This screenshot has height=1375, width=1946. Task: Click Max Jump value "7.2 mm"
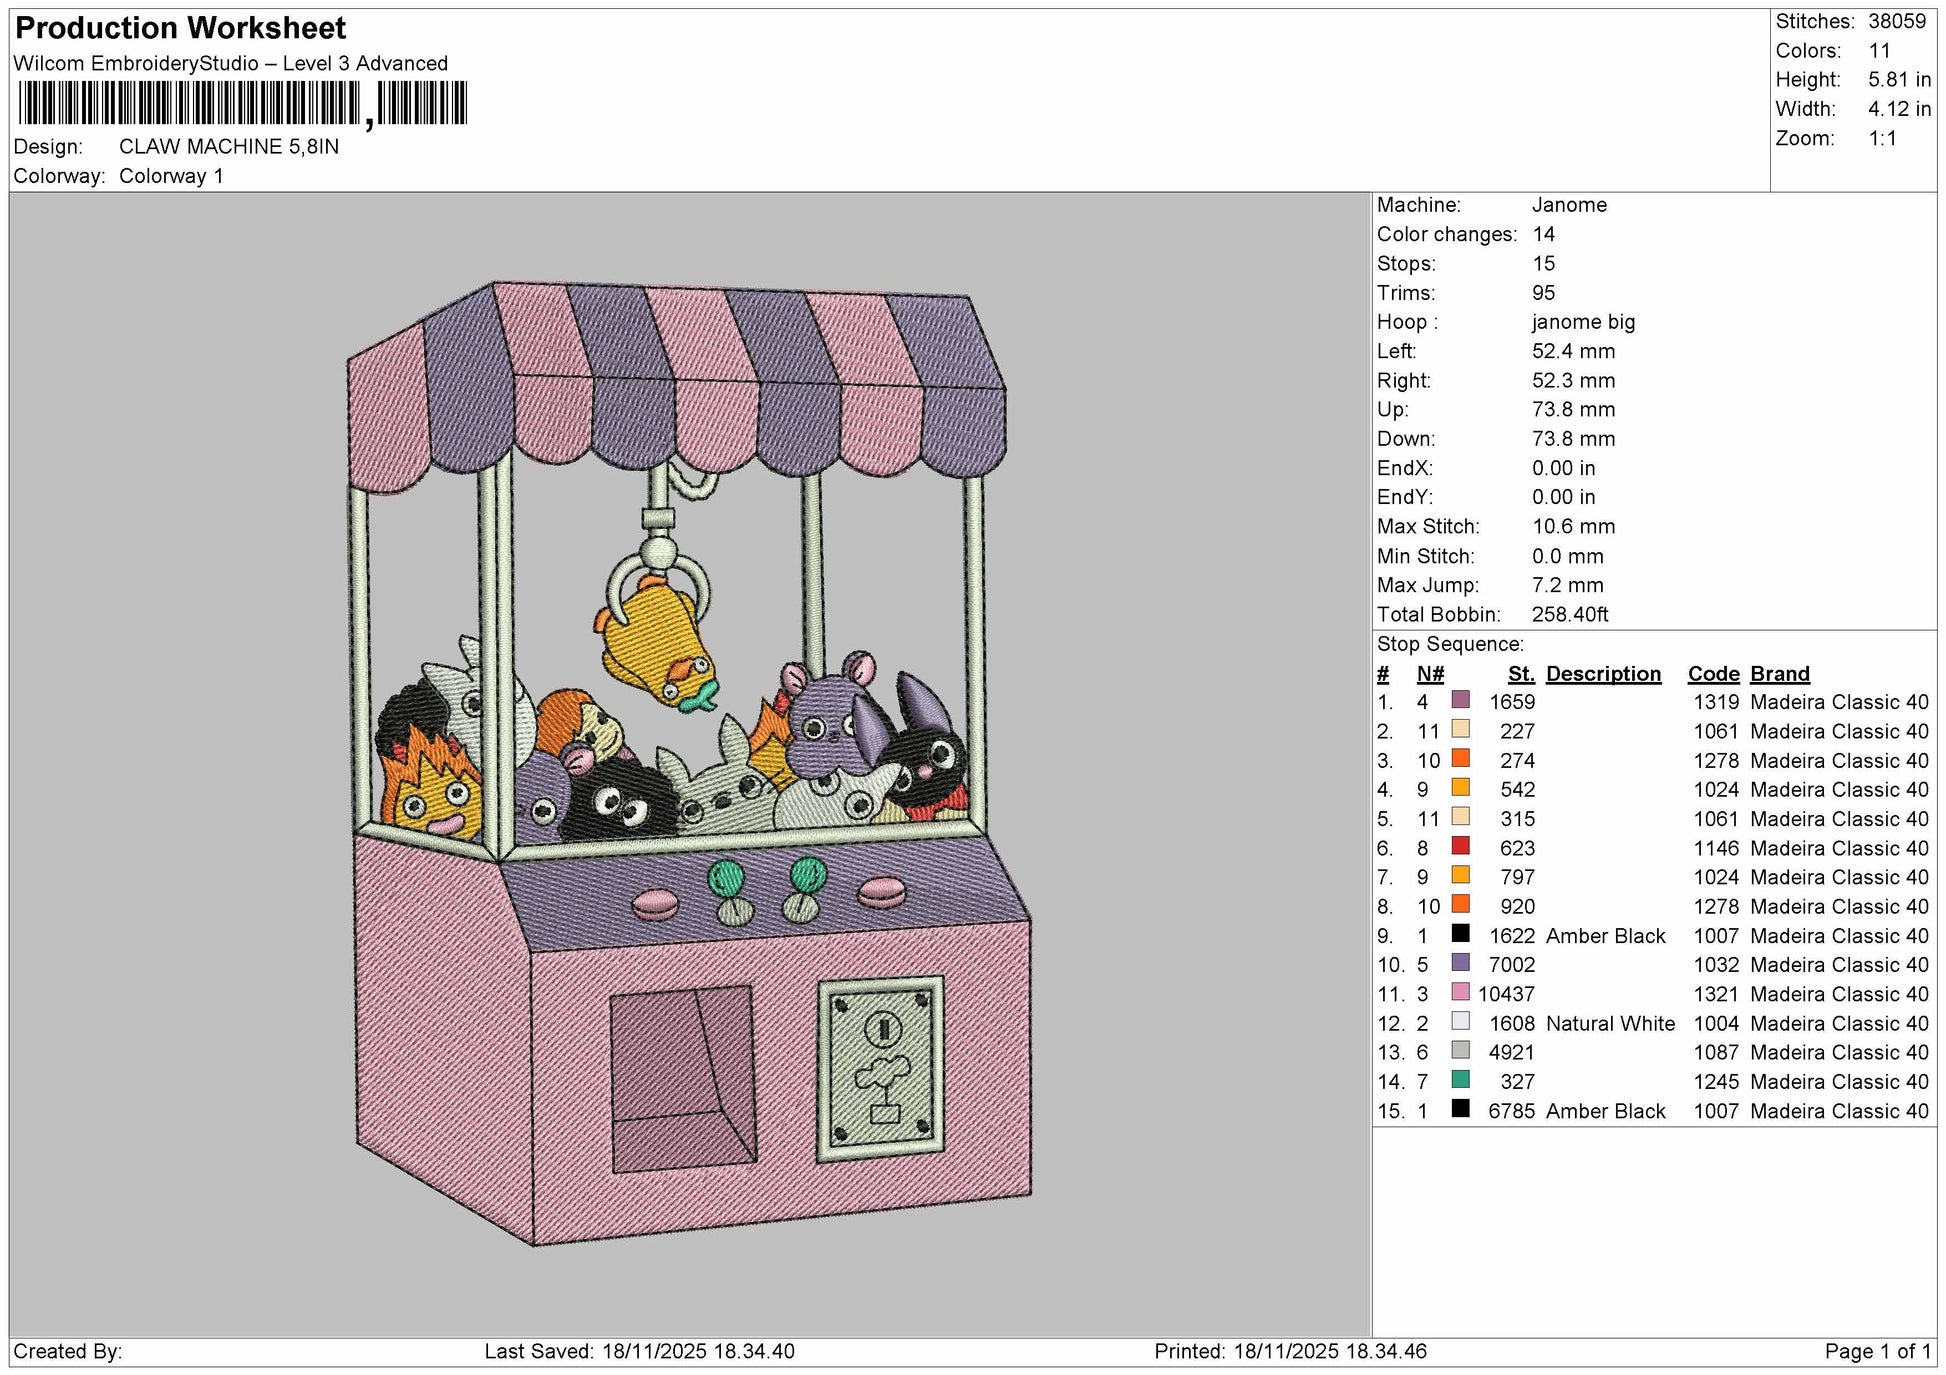pos(1568,585)
